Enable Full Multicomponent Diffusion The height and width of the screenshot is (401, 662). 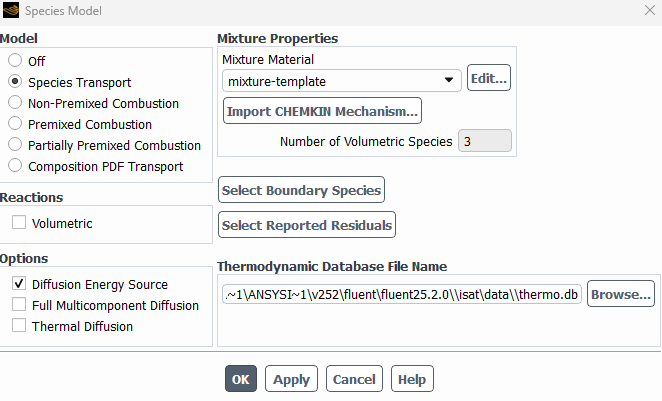pyautogui.click(x=19, y=304)
